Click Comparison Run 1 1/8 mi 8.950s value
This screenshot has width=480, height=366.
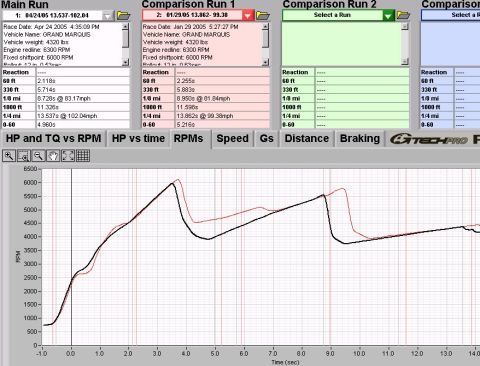pyautogui.click(x=222, y=98)
